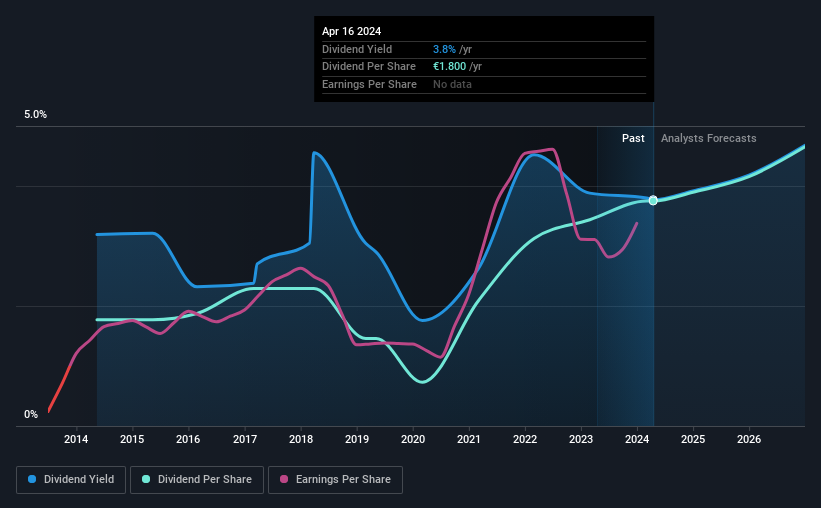Select the 'Analysts Forecasts' label
The width and height of the screenshot is (821, 508).
click(x=708, y=138)
